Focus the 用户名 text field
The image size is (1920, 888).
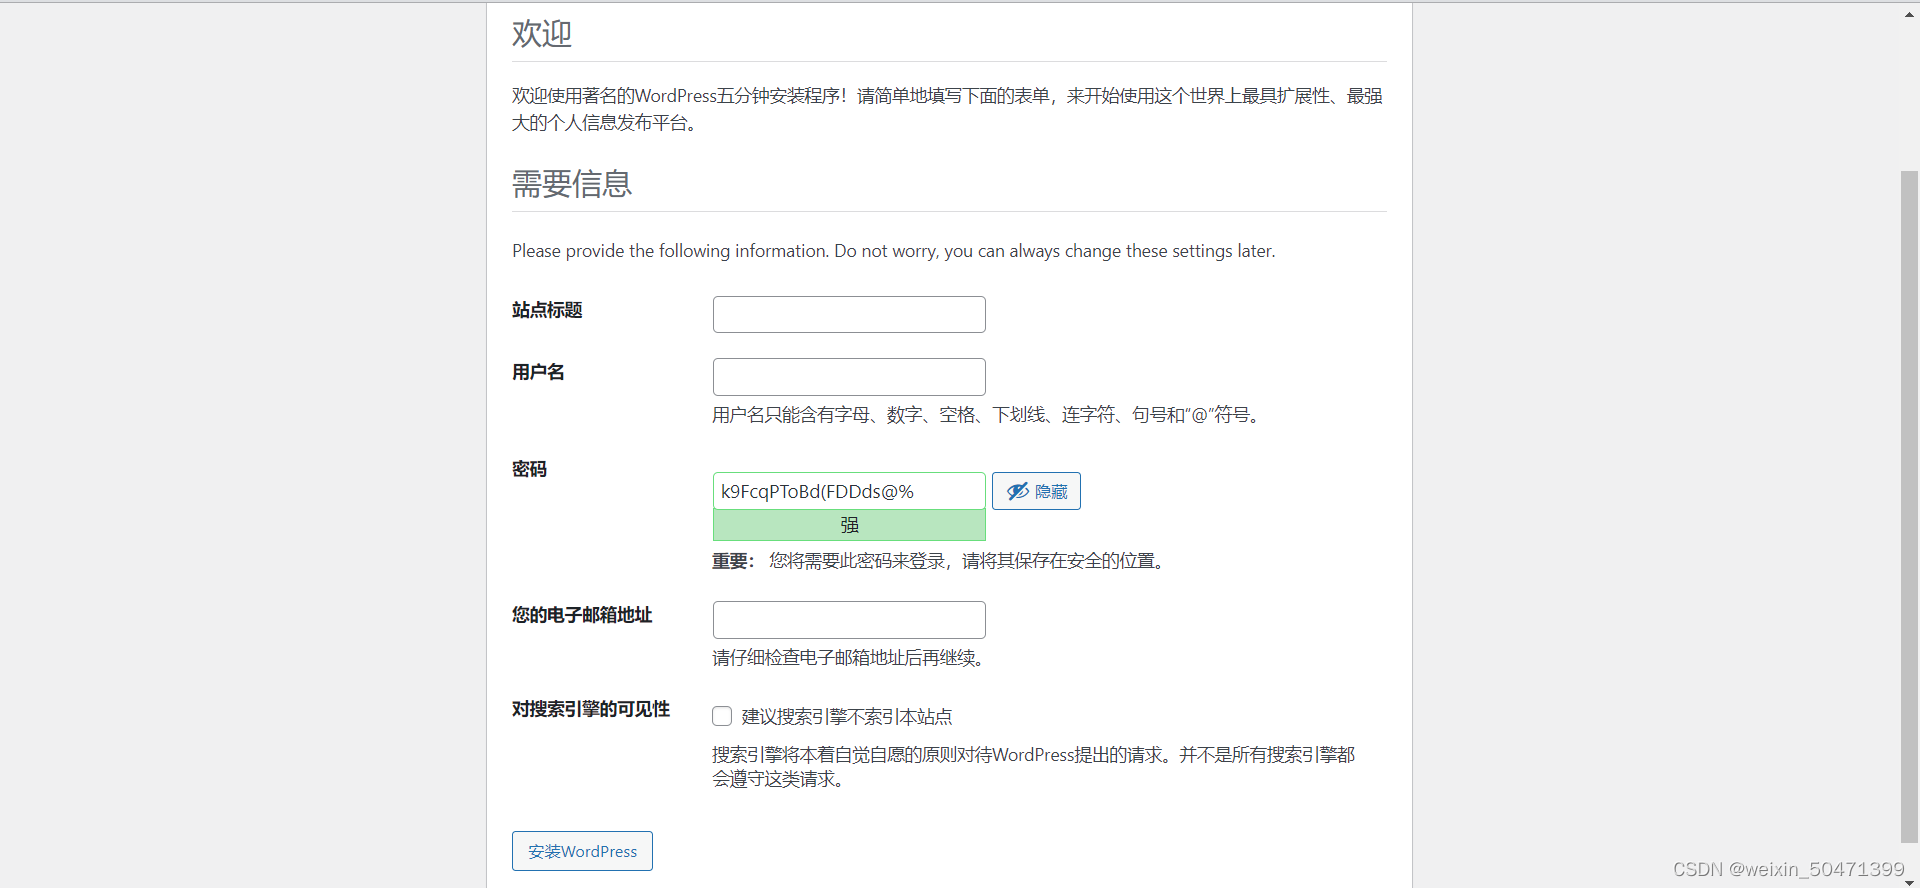[849, 377]
